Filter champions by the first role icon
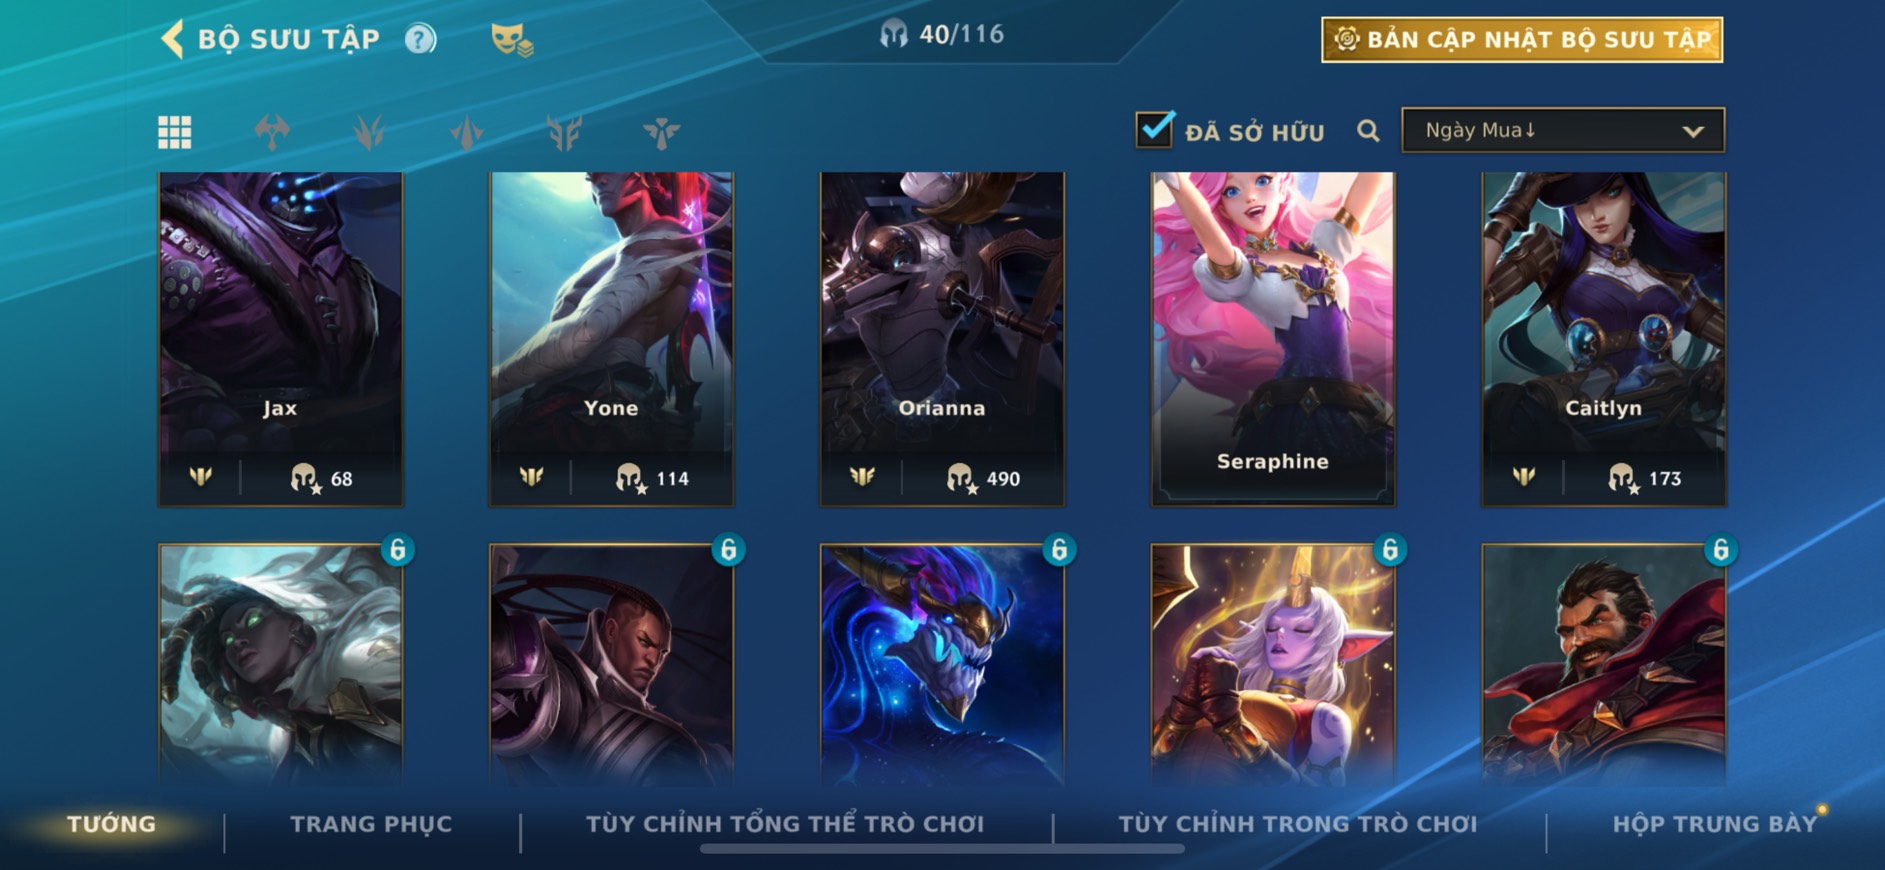This screenshot has width=1885, height=870. [x=272, y=132]
